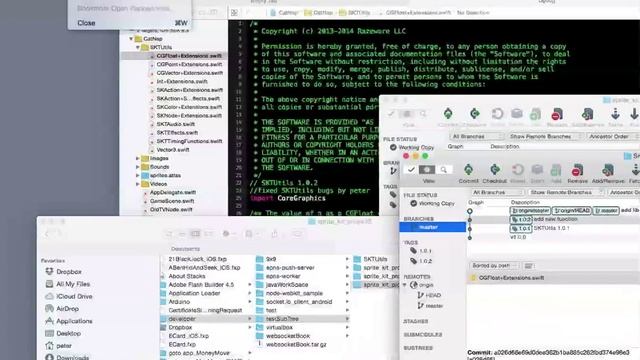The height and width of the screenshot is (360, 640).
Task: Select Working Copy in front SourceTree sidebar
Action: pos(433,203)
